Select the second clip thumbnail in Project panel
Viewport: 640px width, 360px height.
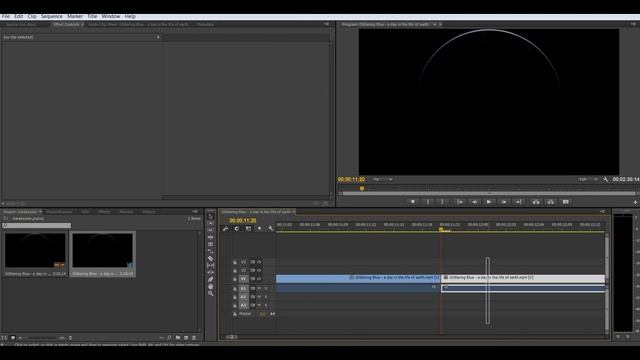point(102,251)
